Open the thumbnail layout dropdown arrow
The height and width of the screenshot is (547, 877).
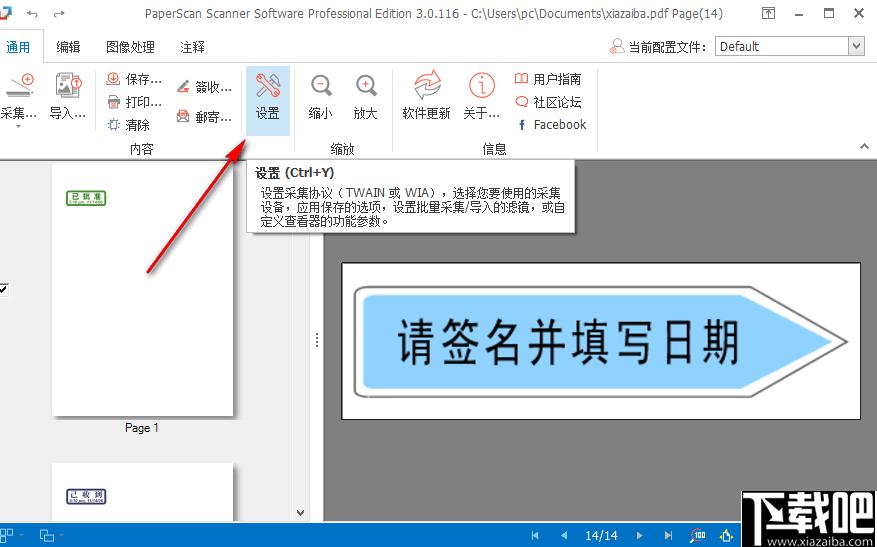tap(21, 535)
